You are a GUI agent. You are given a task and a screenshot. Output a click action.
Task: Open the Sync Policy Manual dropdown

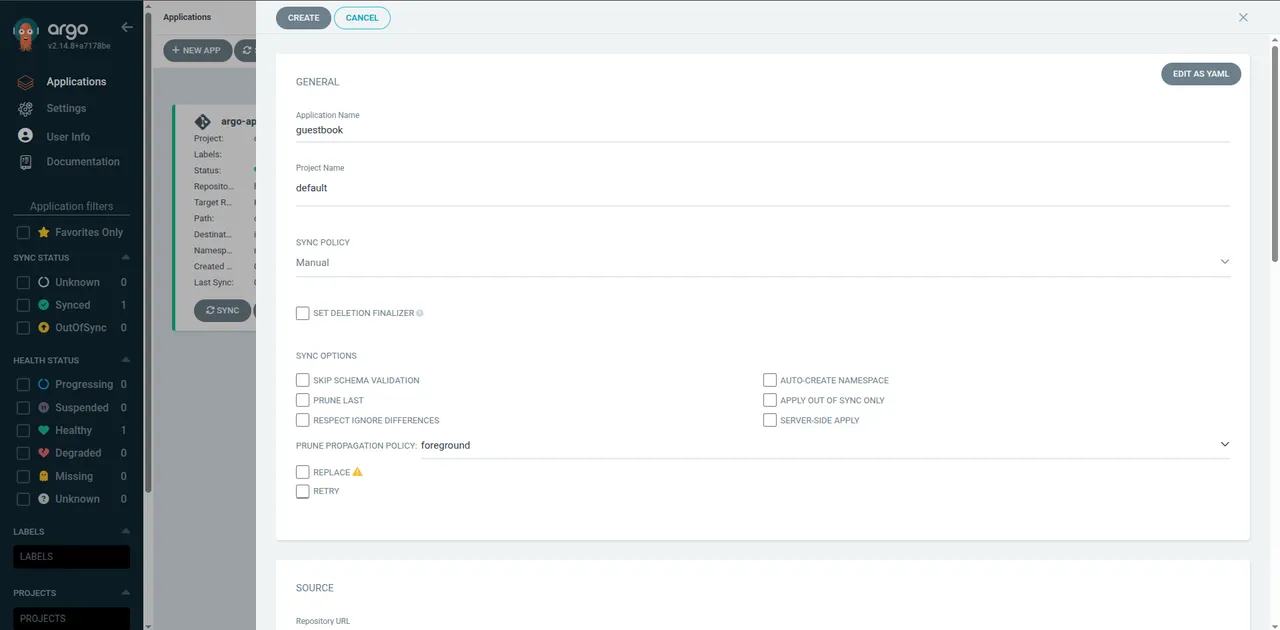coord(762,262)
